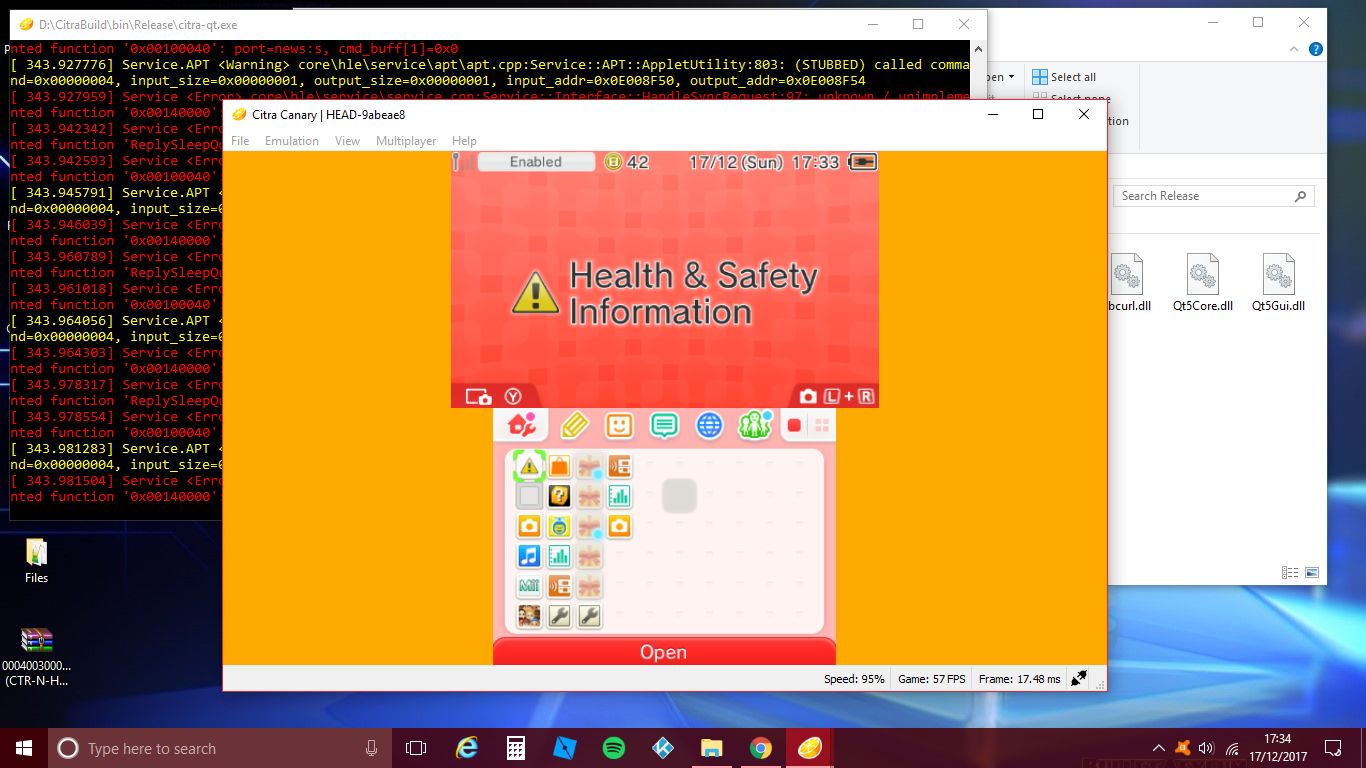Click Select all in Explorer ribbon
1366x768 pixels.
[x=1064, y=77]
